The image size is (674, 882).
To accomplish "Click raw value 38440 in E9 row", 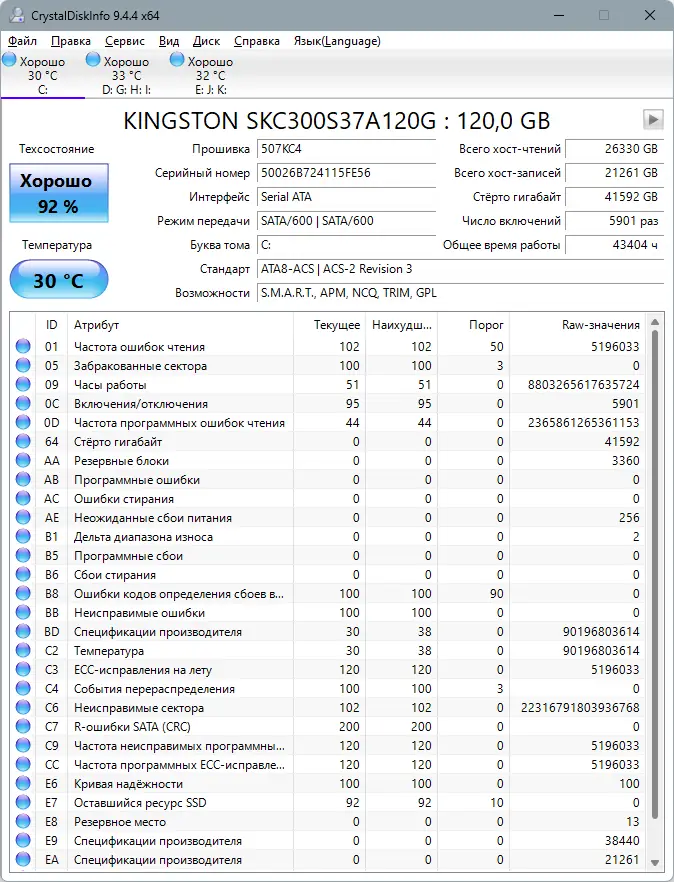I will [622, 841].
